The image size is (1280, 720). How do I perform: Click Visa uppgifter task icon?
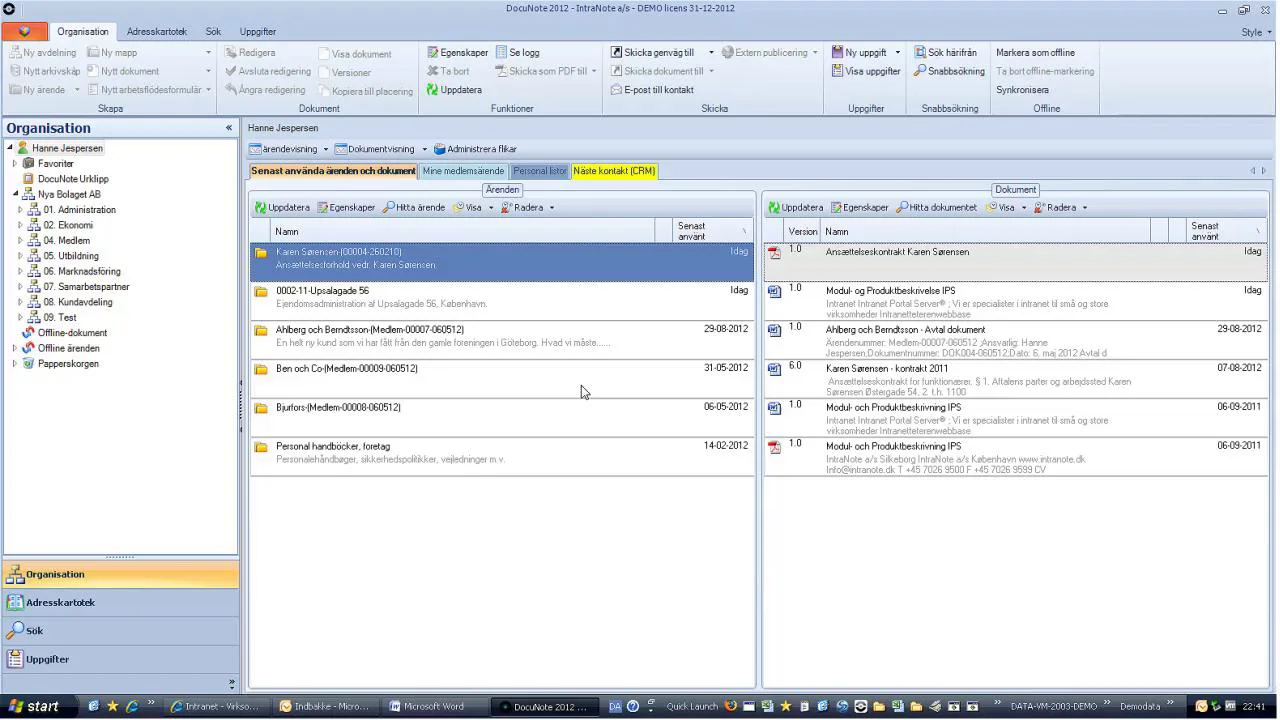(x=837, y=71)
